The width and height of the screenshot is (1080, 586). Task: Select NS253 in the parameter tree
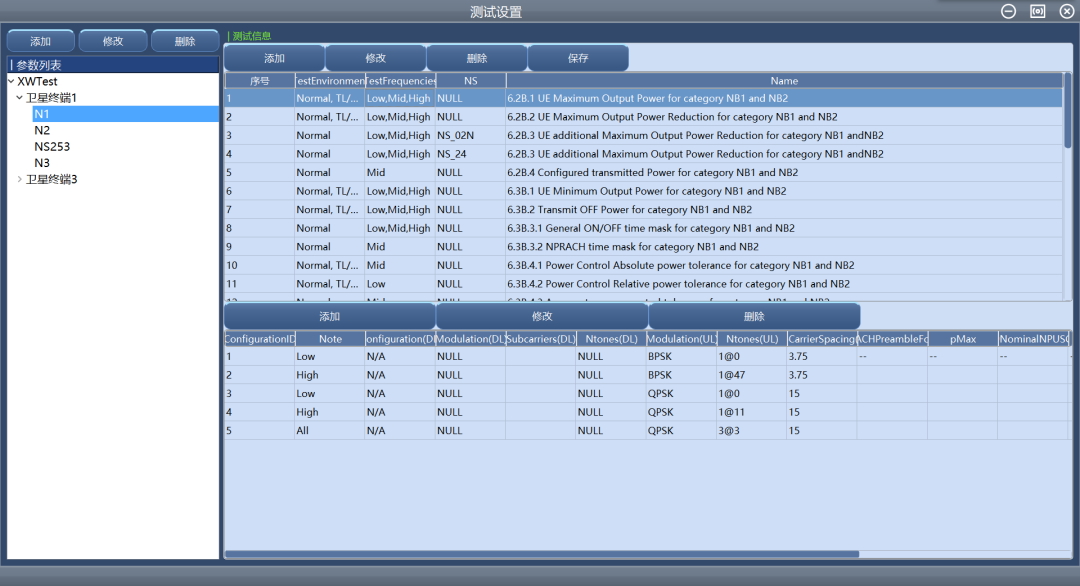click(52, 147)
